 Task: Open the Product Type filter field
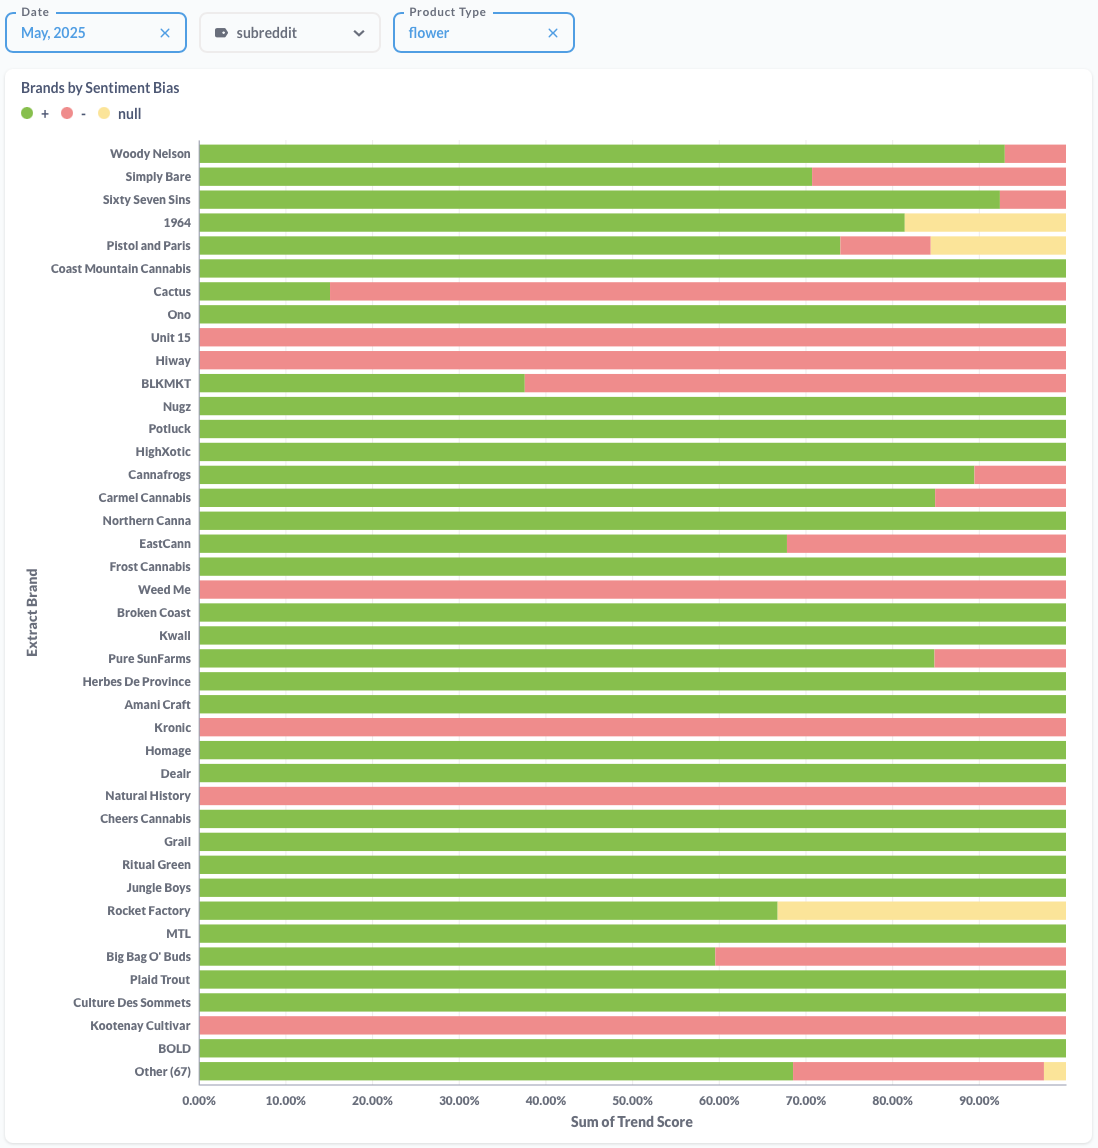(484, 32)
